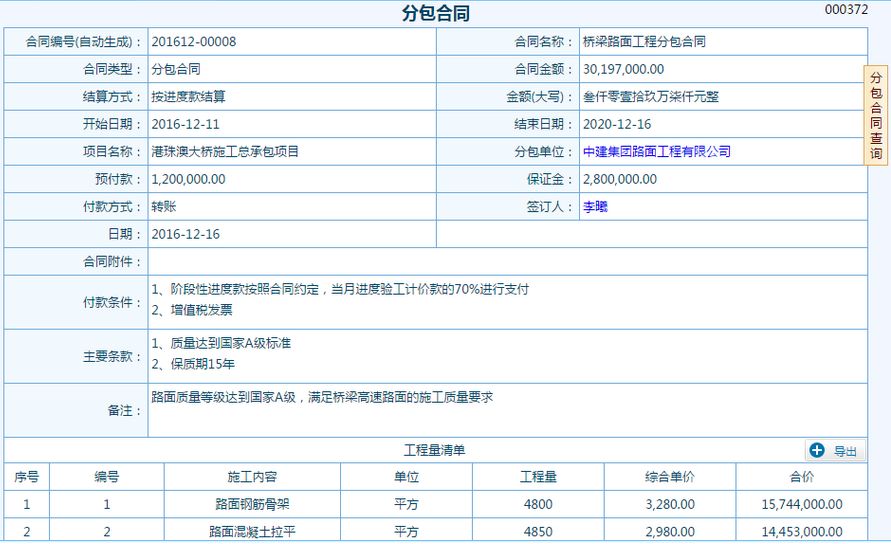The width and height of the screenshot is (891, 544).
Task: Click the plus icon on the 导出 button
Action: click(x=817, y=451)
